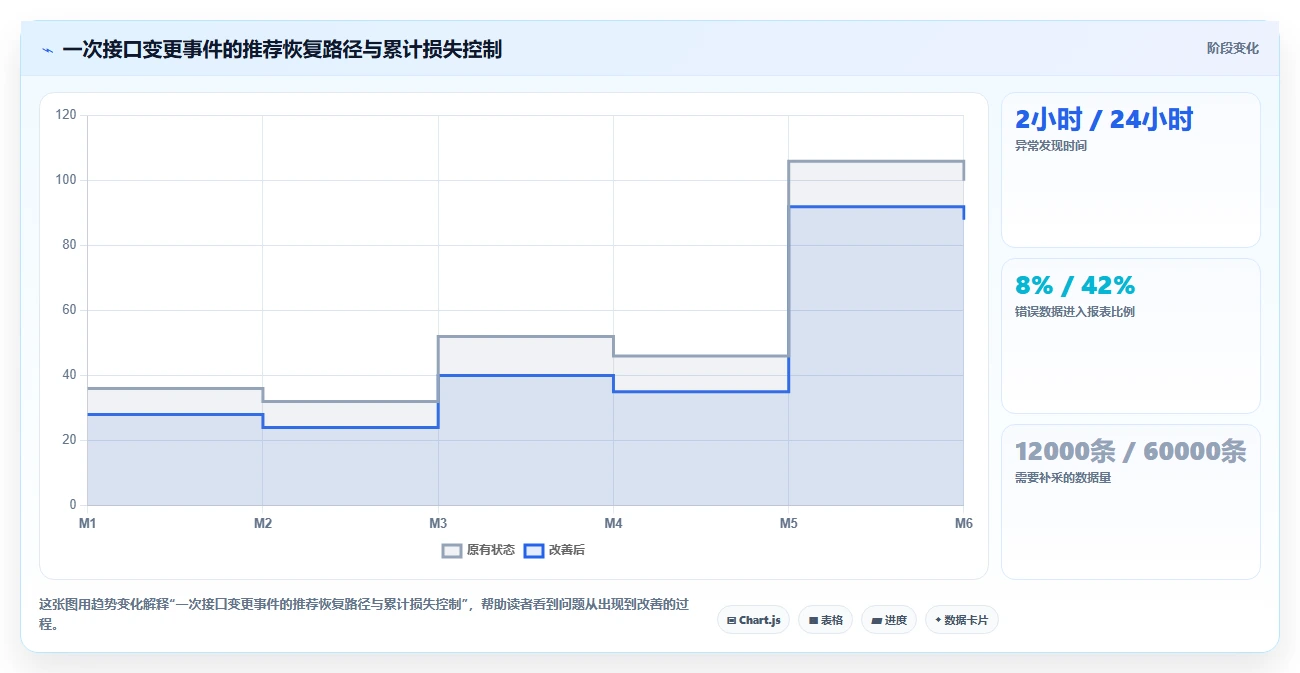Click the 120 y-axis tick label
1300x673 pixels.
pyautogui.click(x=66, y=115)
